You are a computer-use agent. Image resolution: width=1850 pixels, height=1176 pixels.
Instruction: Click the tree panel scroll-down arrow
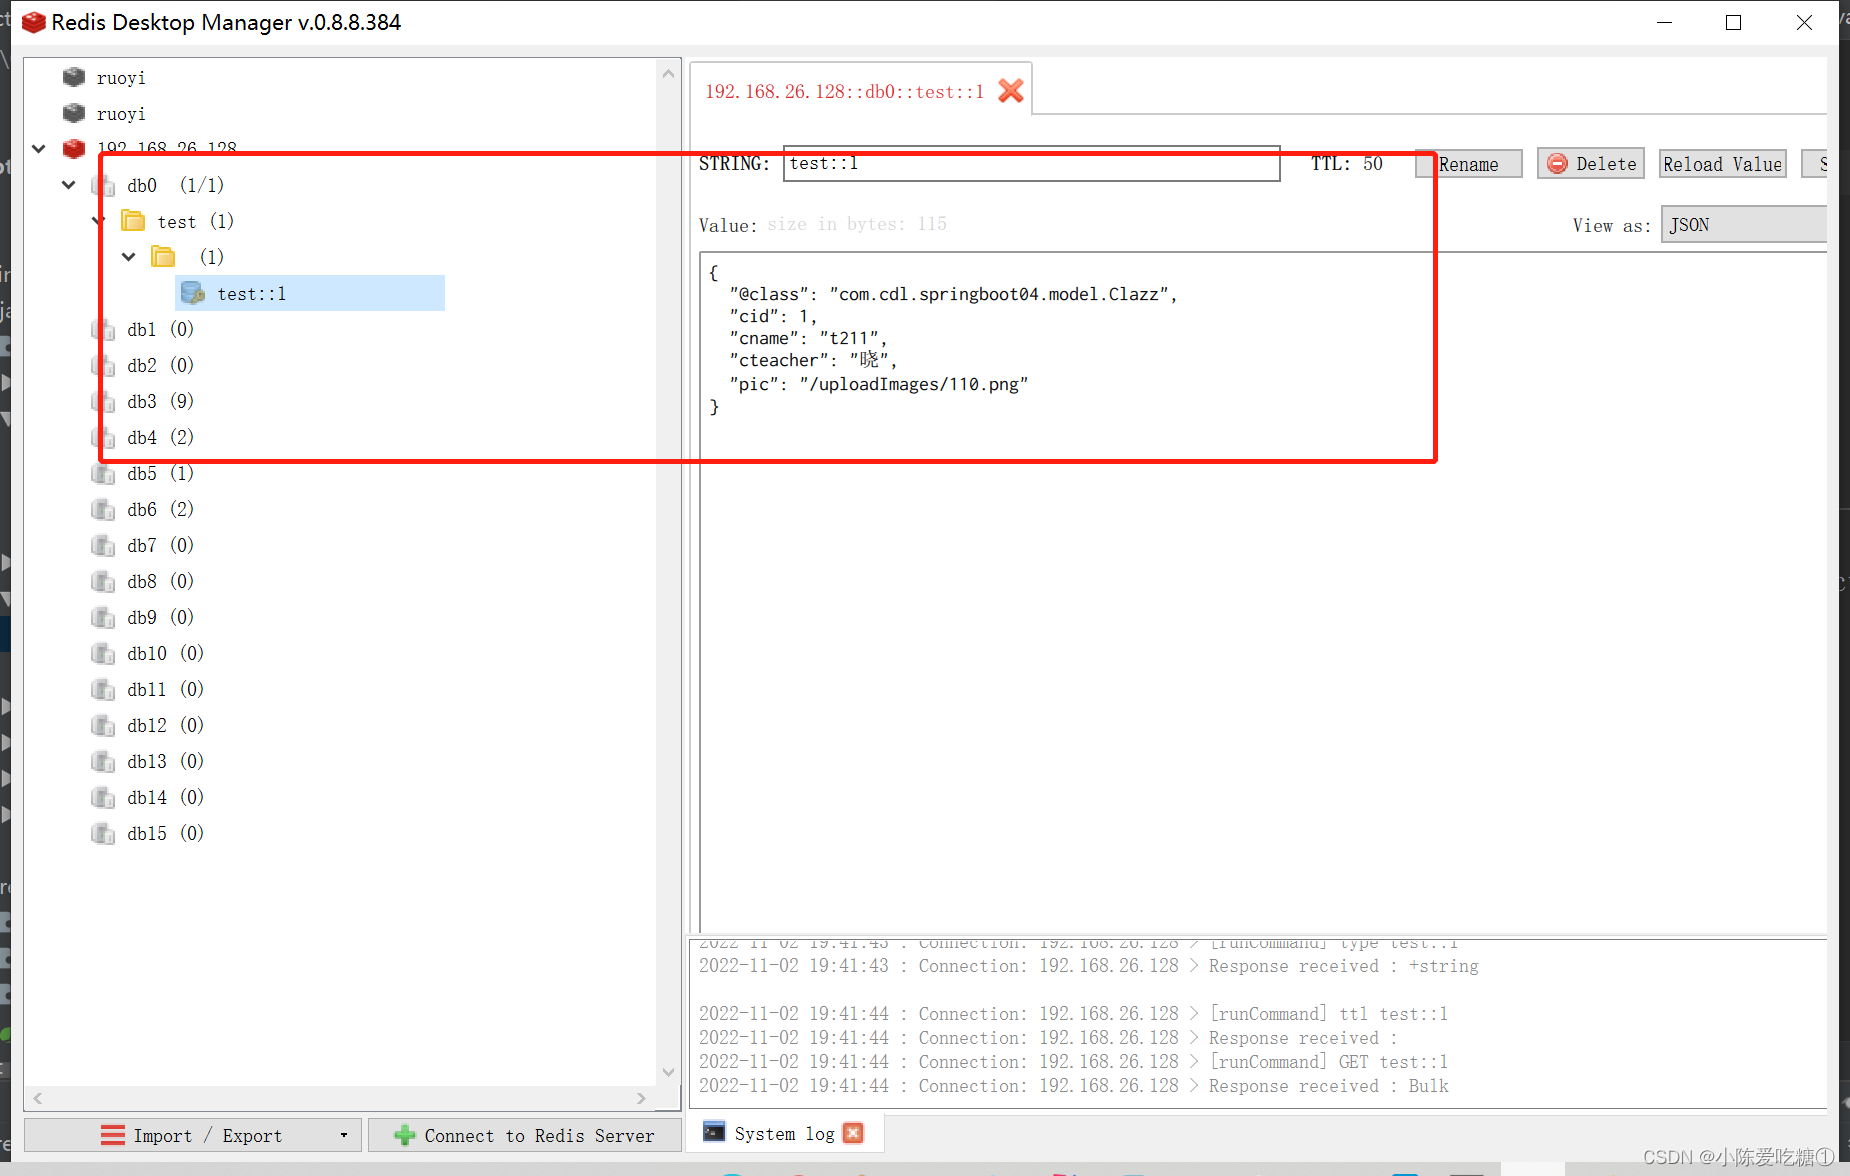click(669, 1073)
